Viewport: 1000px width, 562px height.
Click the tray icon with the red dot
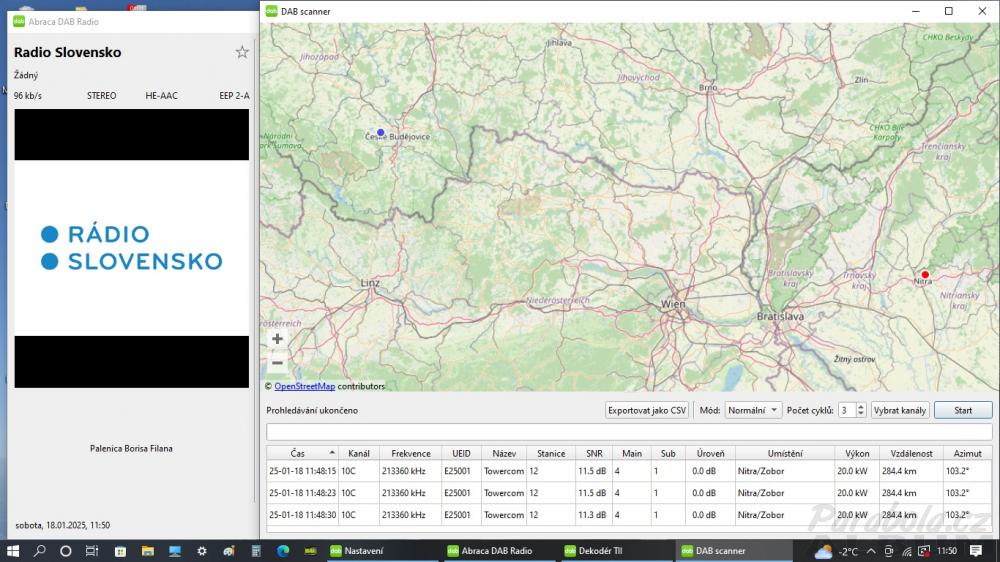tap(923, 551)
